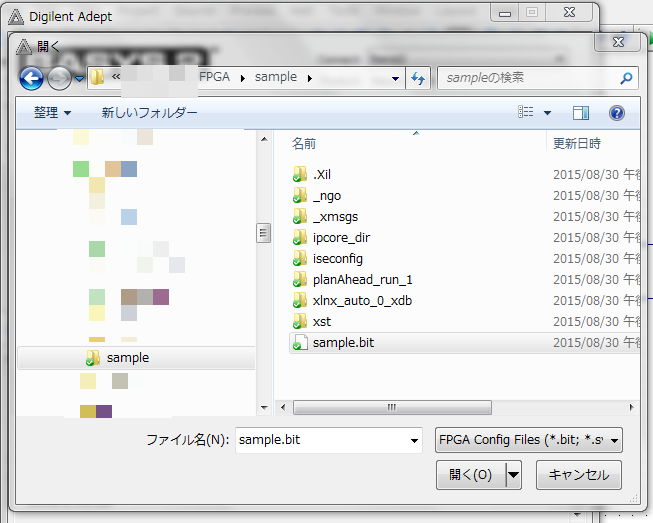Select the sample folder in navigation tree
The image size is (653, 523).
(127, 357)
